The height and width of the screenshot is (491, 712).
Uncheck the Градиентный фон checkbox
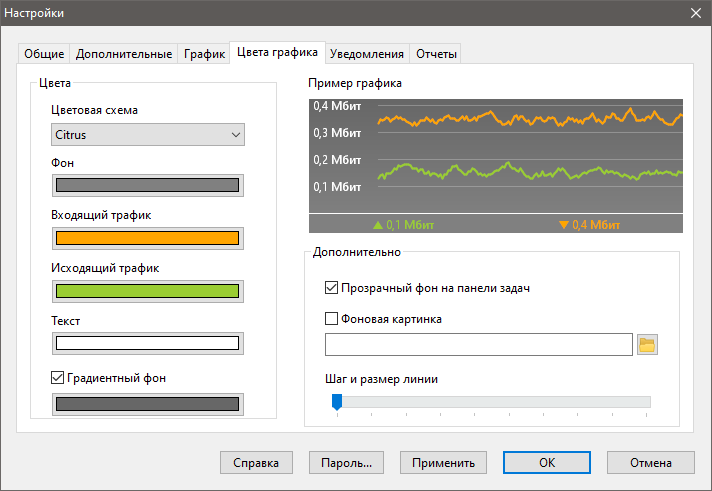57,378
